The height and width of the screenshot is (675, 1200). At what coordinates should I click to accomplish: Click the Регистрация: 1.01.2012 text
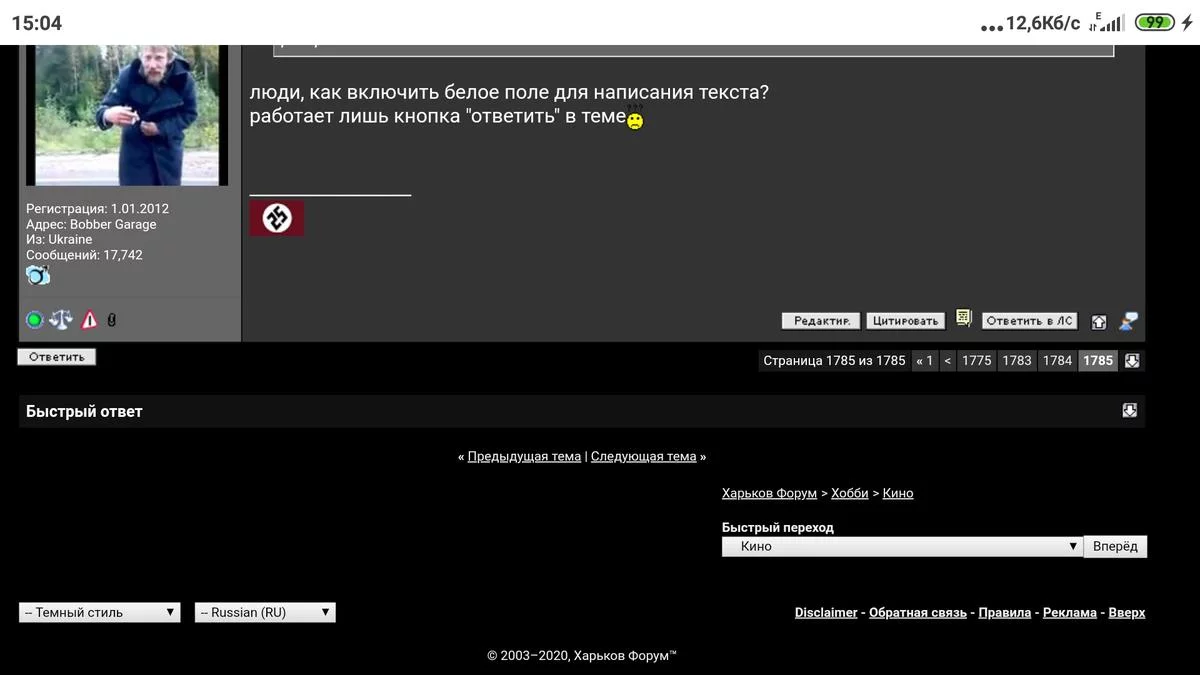(x=97, y=209)
